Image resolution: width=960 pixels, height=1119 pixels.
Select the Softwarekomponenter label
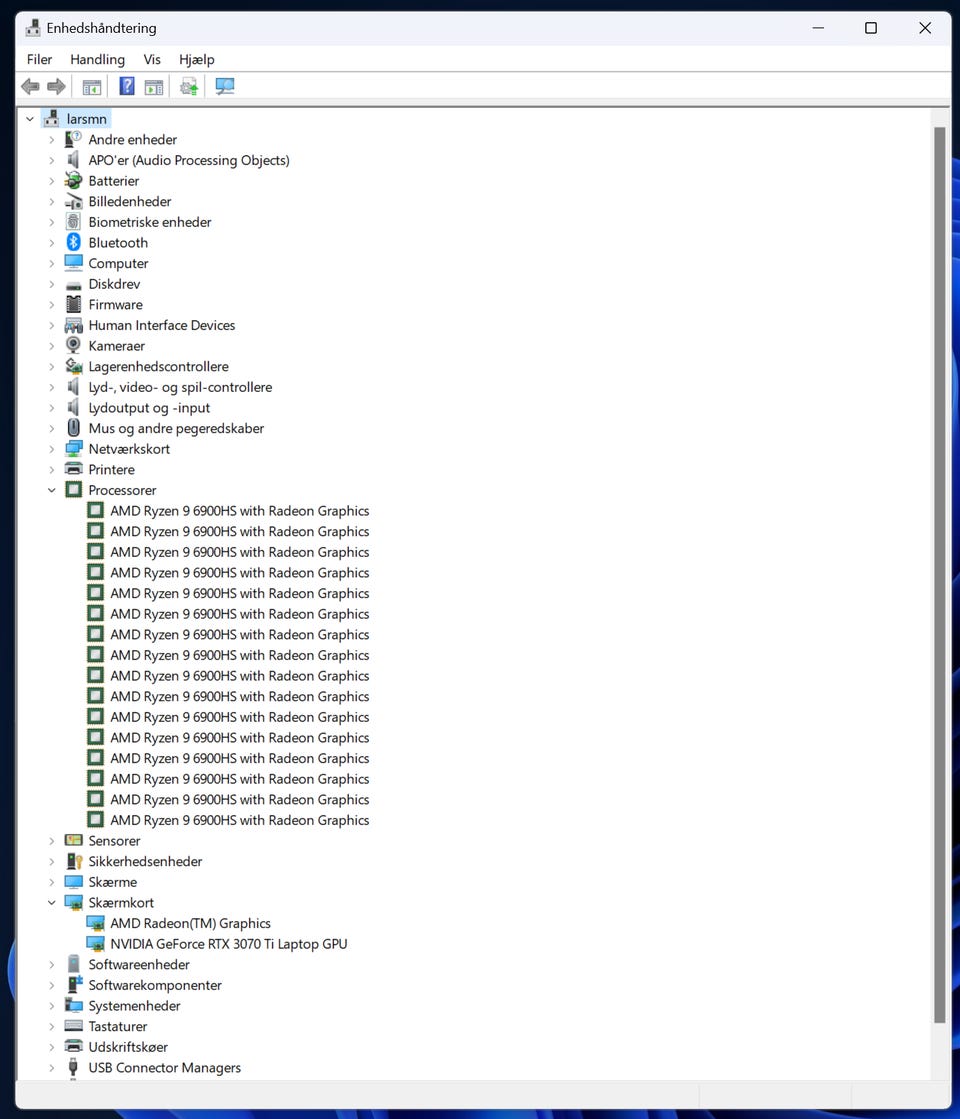click(155, 985)
